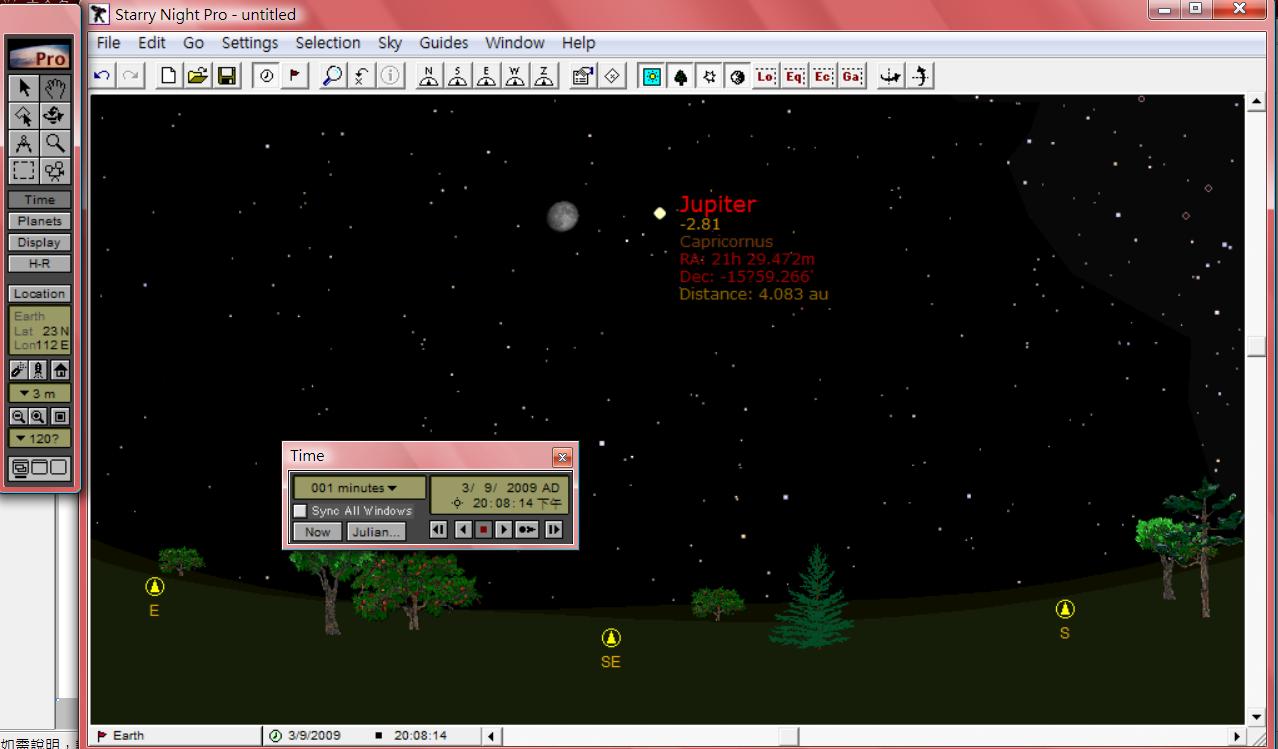Select the magnifier zoom tool in palette

55,143
